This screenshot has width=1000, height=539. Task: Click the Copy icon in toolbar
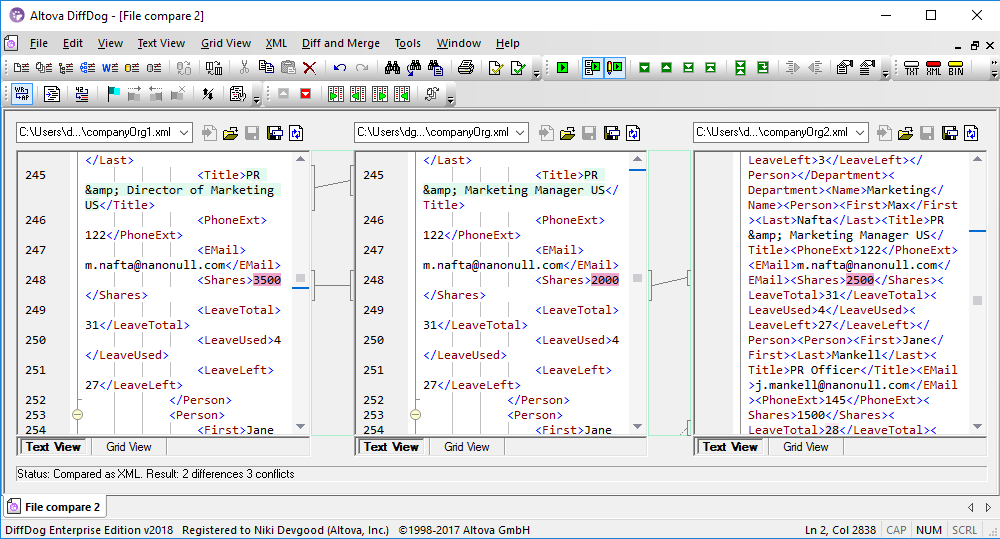pyautogui.click(x=266, y=68)
